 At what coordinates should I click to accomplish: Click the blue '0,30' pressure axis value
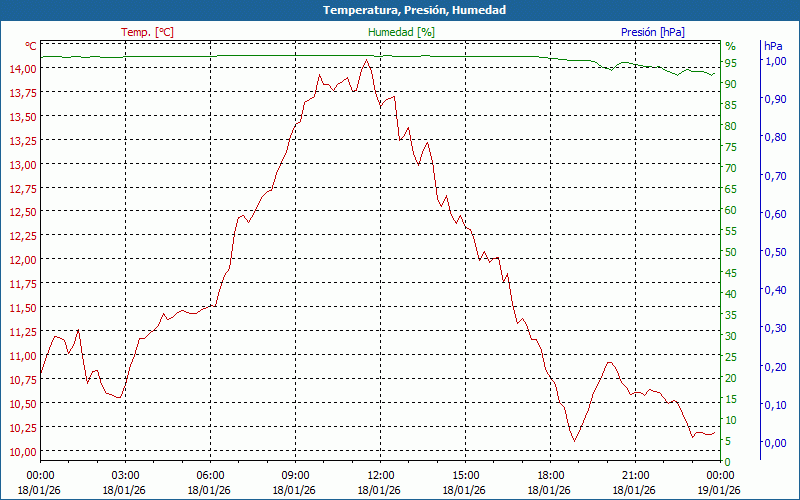coord(776,328)
